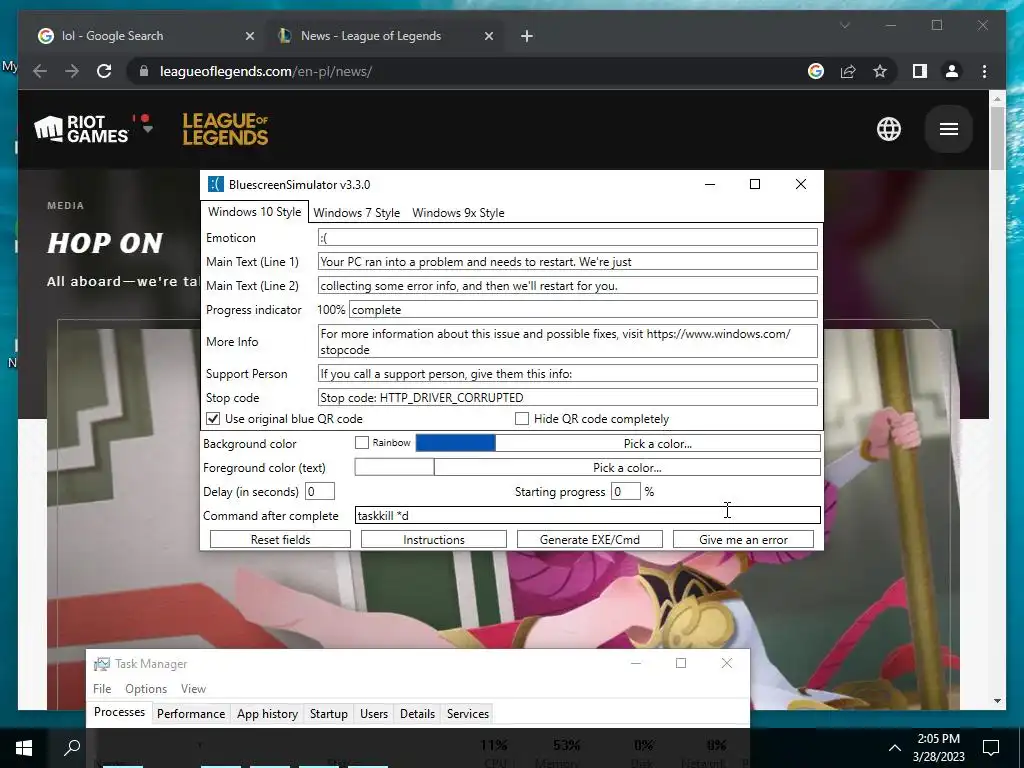Open the browser side panel icon

920,71
